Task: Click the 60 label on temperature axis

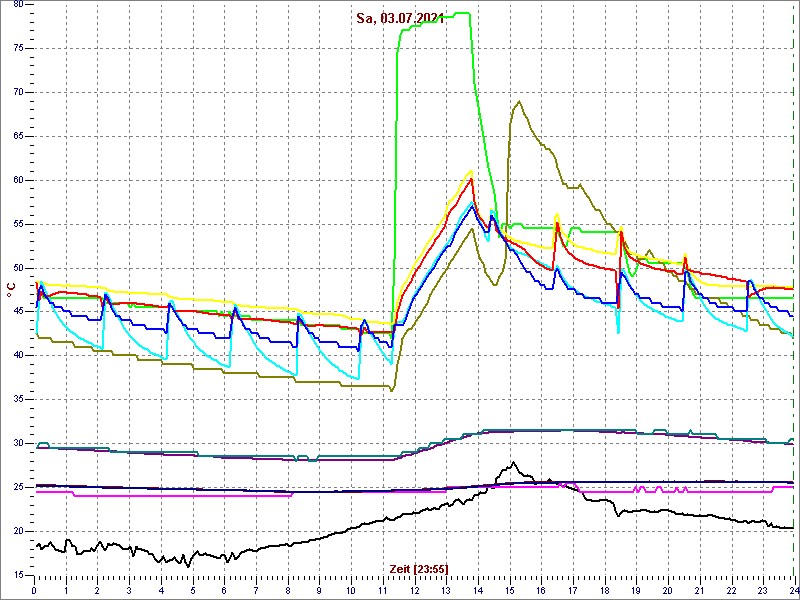Action: (16, 180)
